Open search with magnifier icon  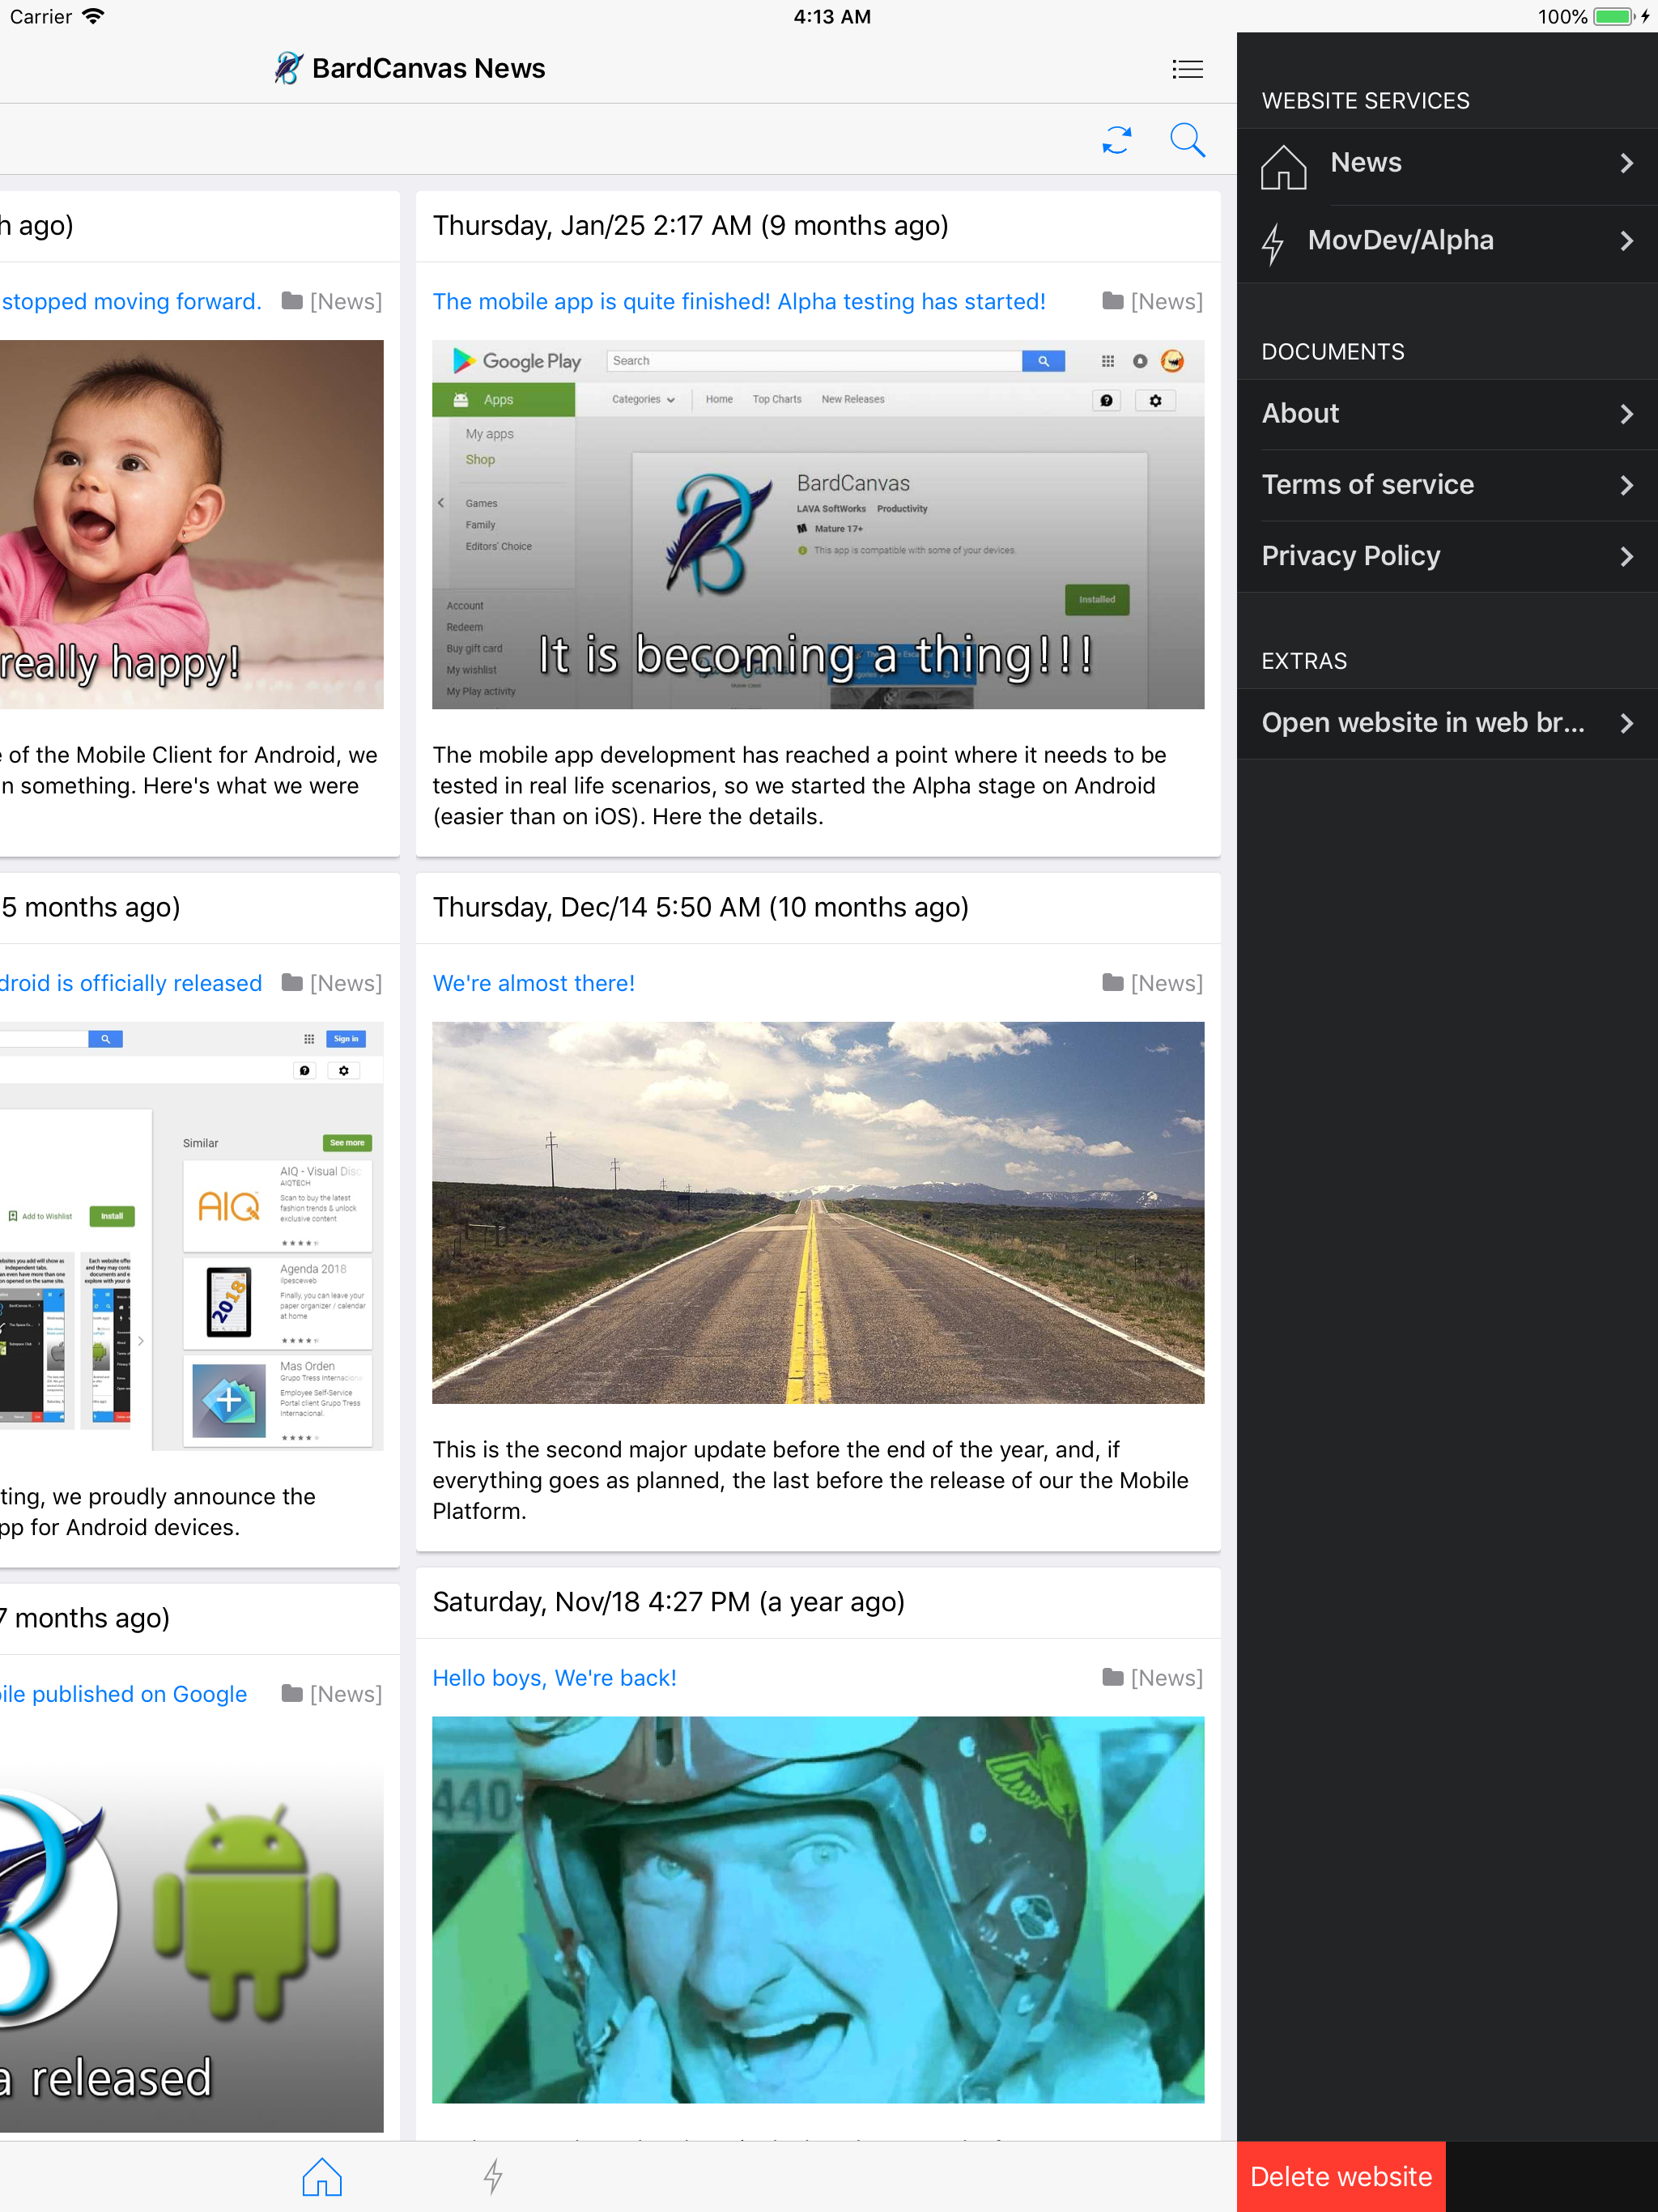point(1187,140)
